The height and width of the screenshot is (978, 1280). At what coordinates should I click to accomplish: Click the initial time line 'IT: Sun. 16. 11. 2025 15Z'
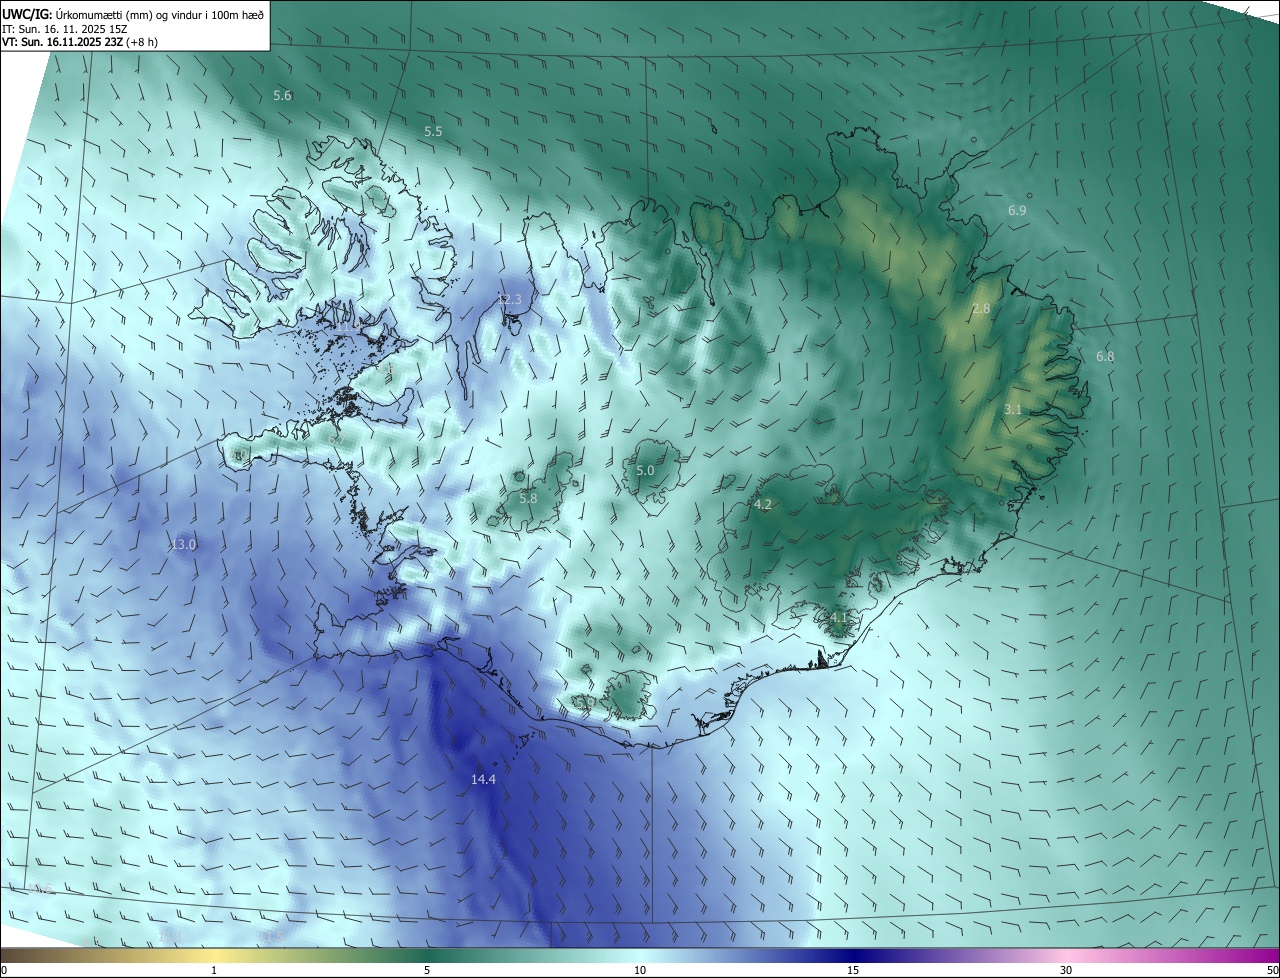[x=64, y=29]
